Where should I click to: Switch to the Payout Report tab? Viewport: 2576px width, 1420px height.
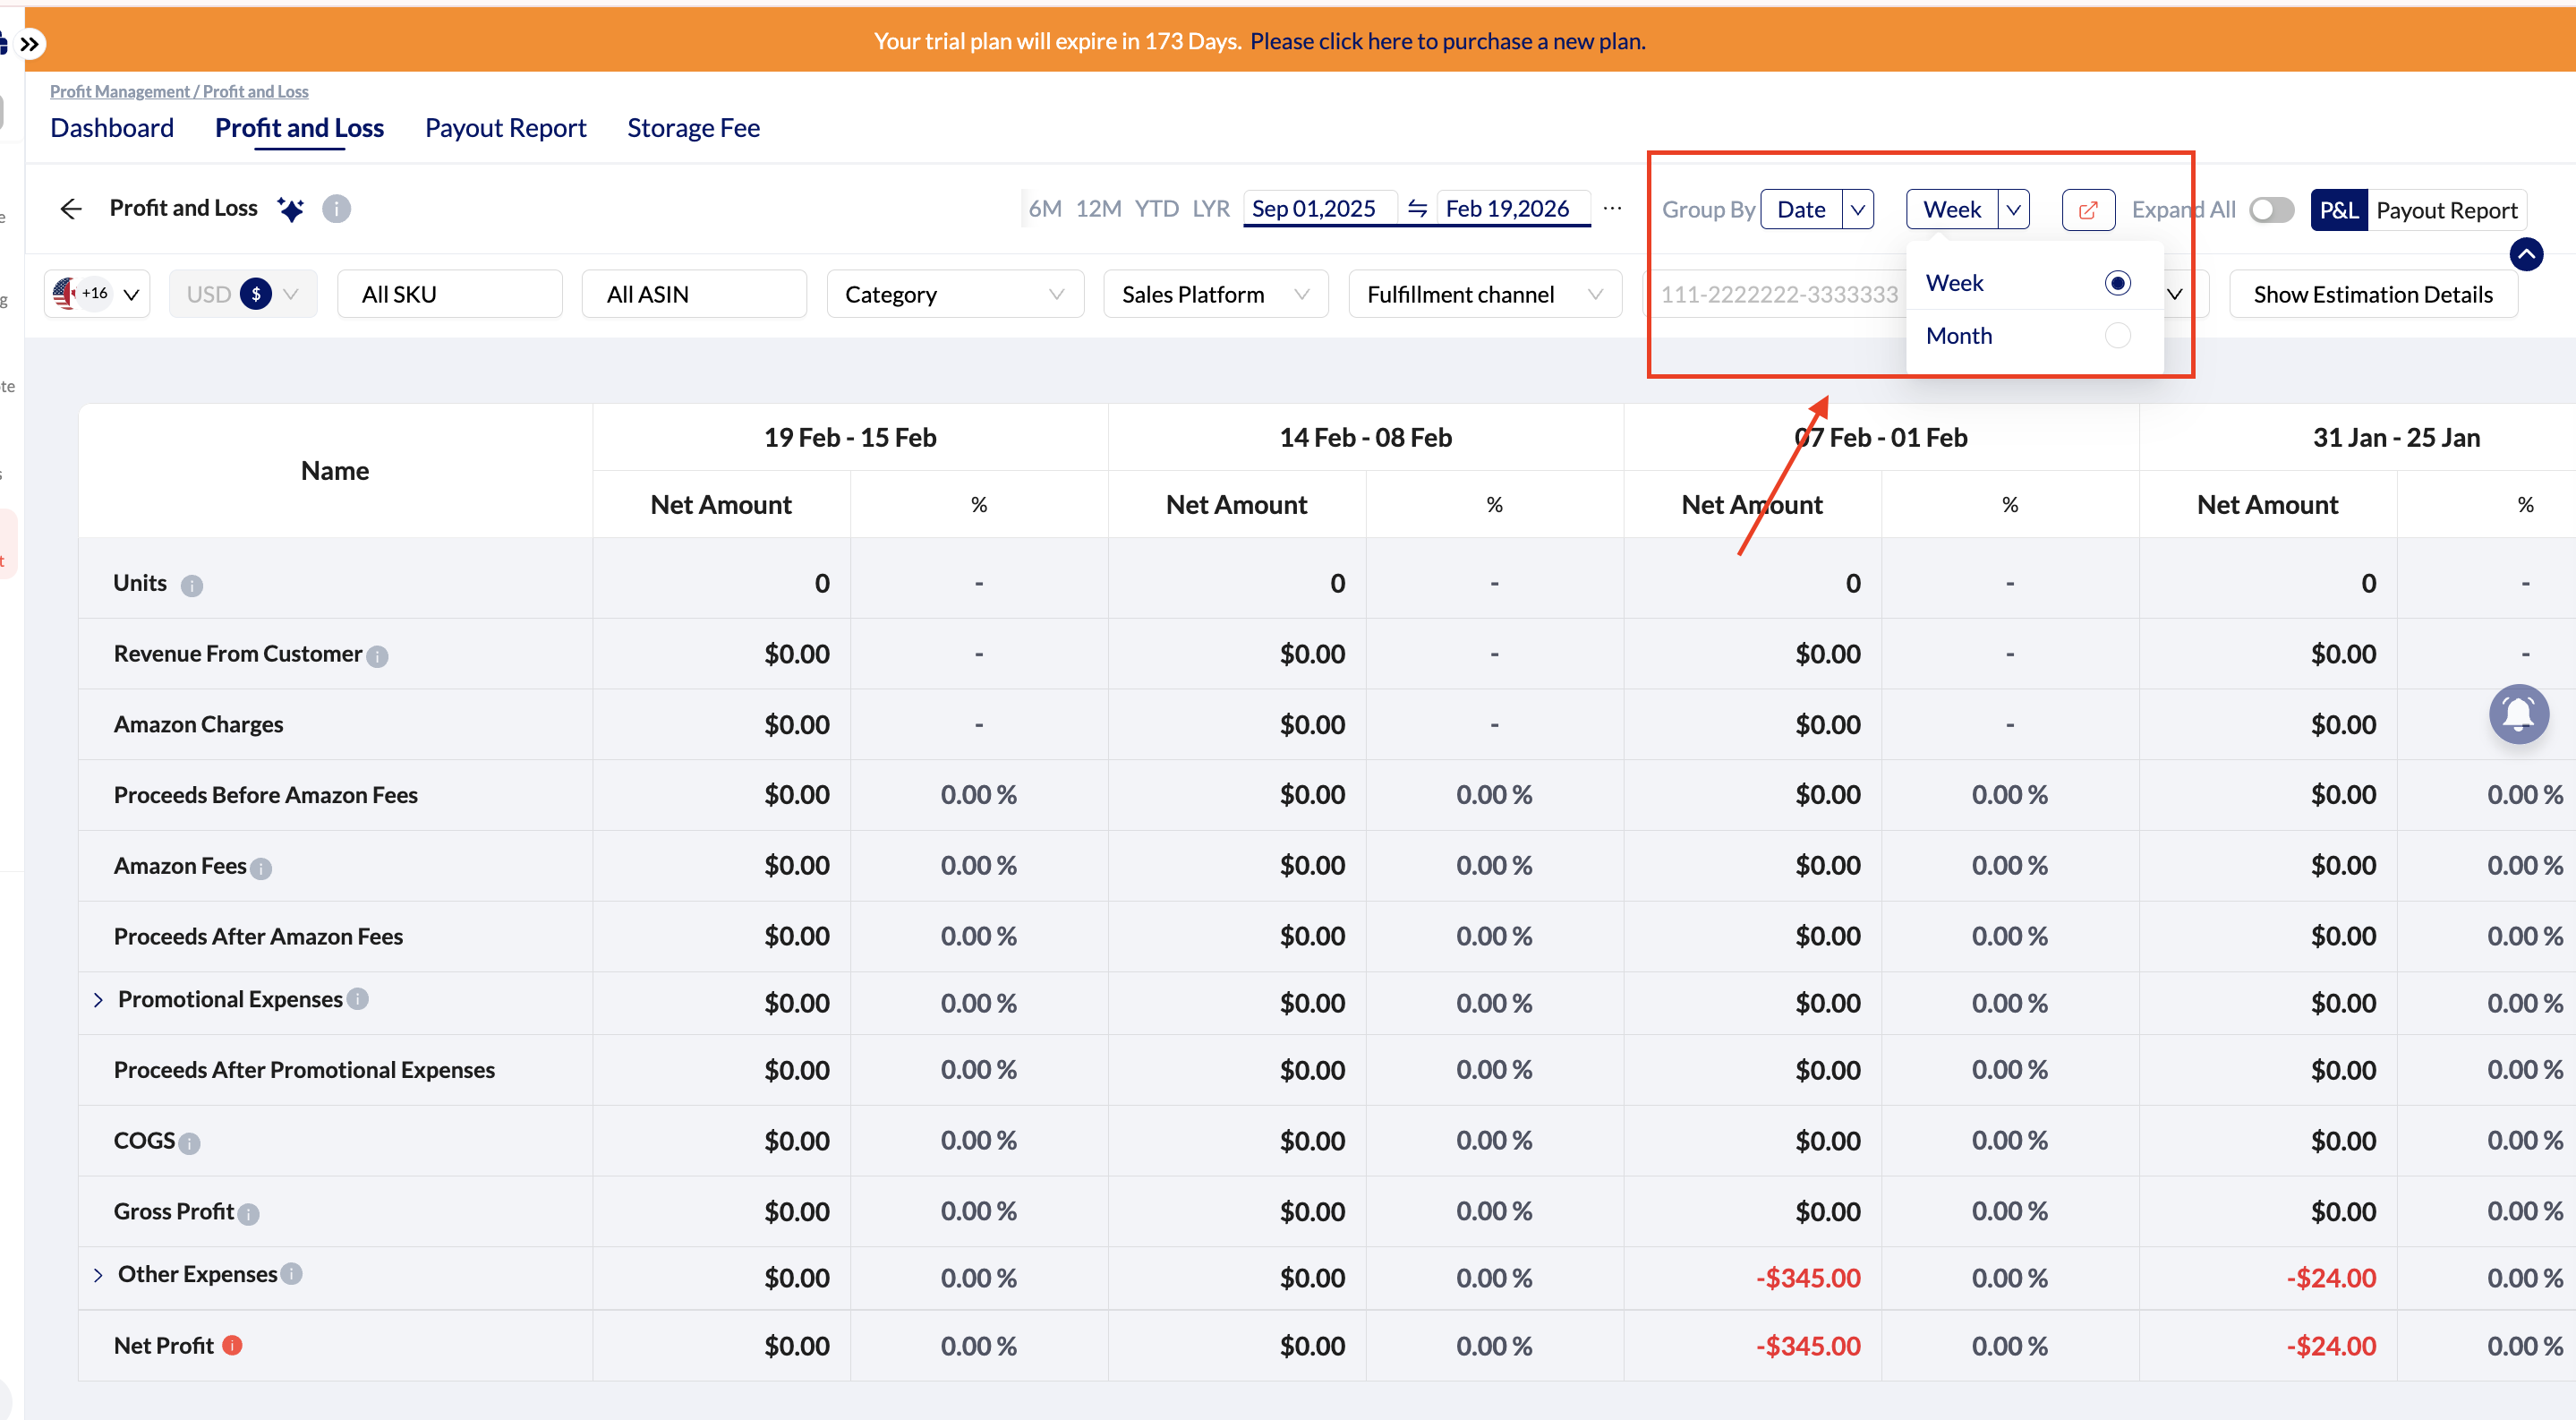click(x=505, y=128)
